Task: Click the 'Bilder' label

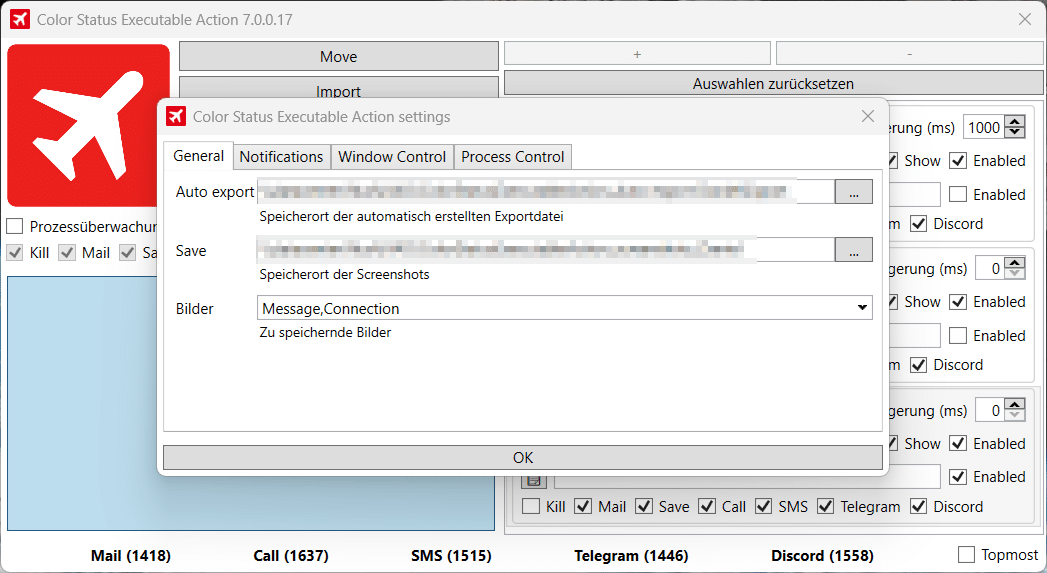Action: [x=194, y=309]
